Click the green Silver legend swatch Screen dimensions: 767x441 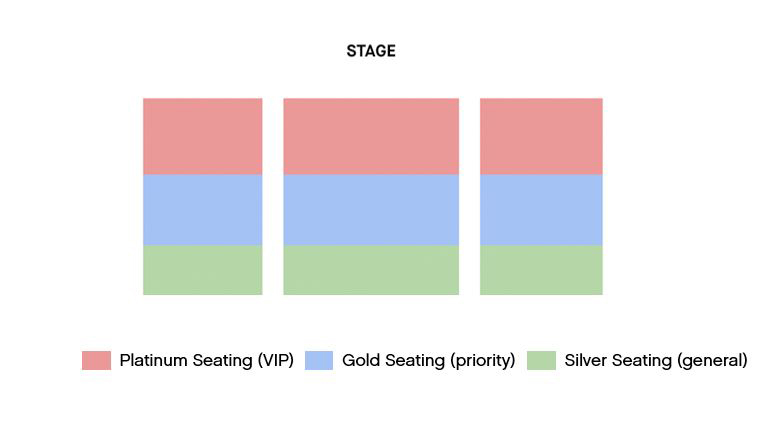[541, 360]
